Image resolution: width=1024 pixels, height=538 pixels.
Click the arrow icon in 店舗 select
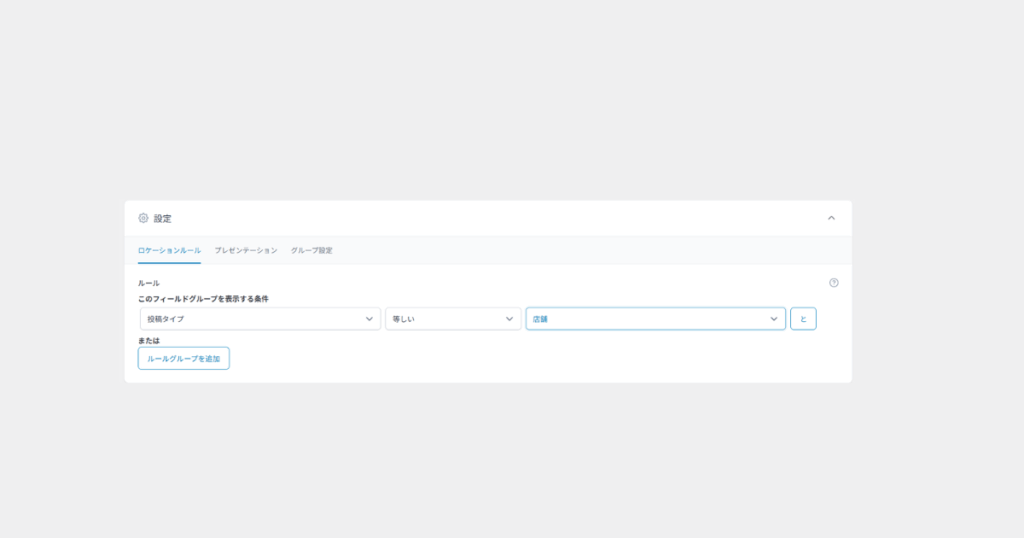(774, 319)
